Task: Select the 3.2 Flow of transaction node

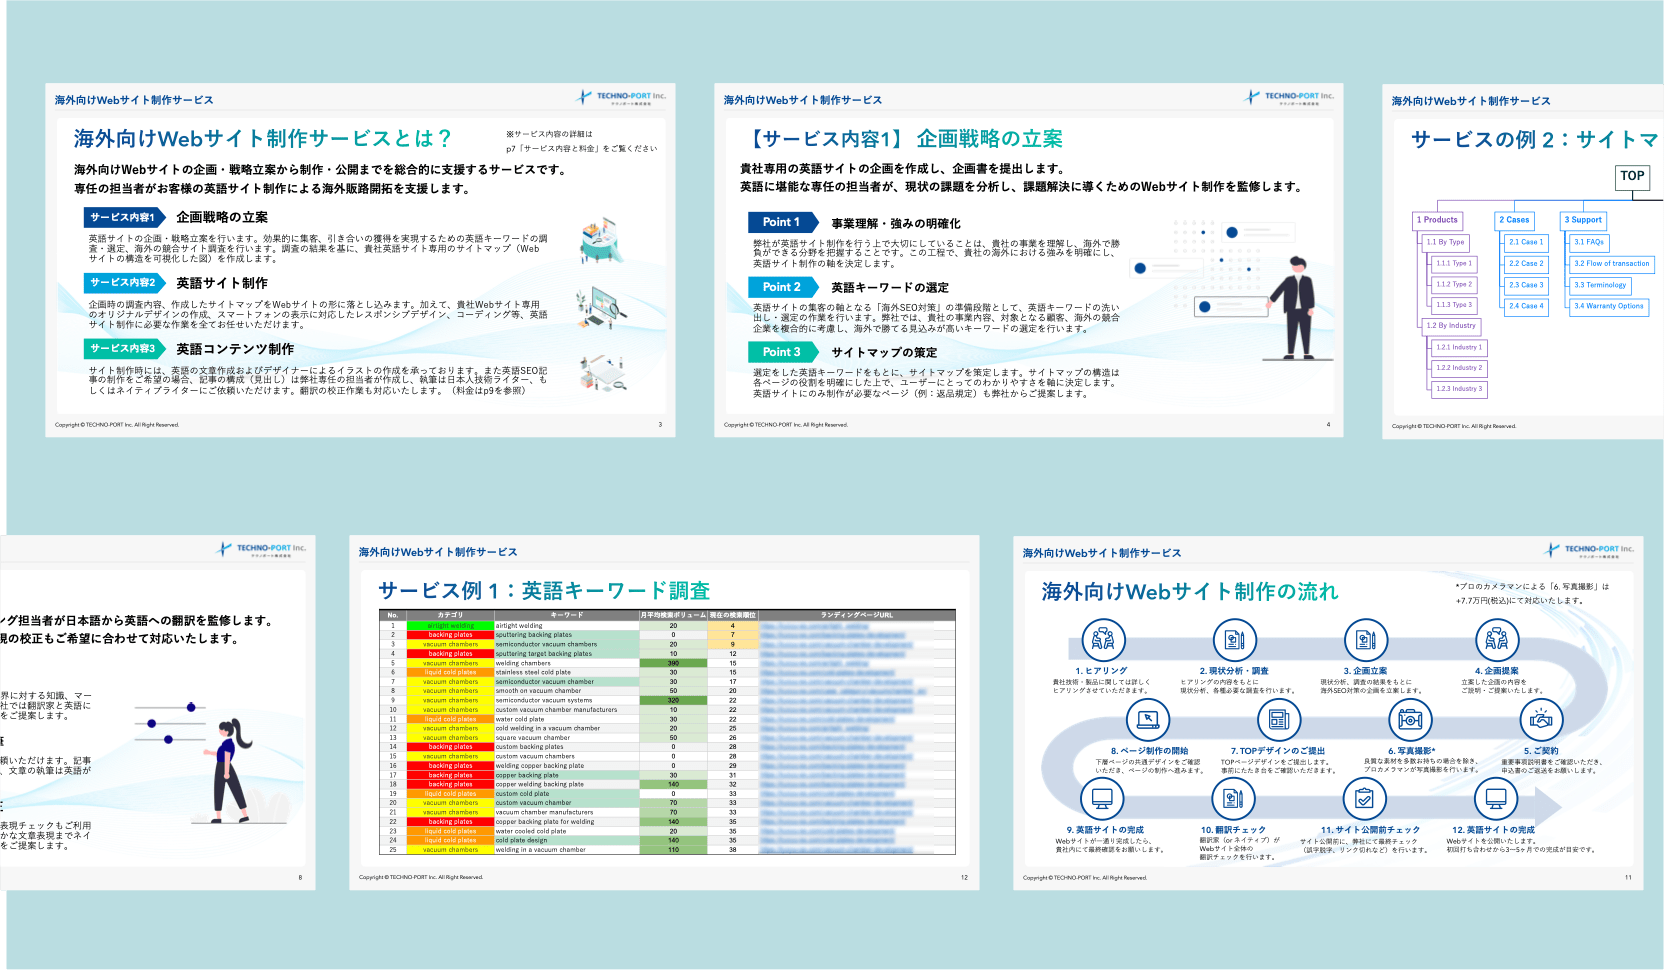Action: click(x=1611, y=264)
